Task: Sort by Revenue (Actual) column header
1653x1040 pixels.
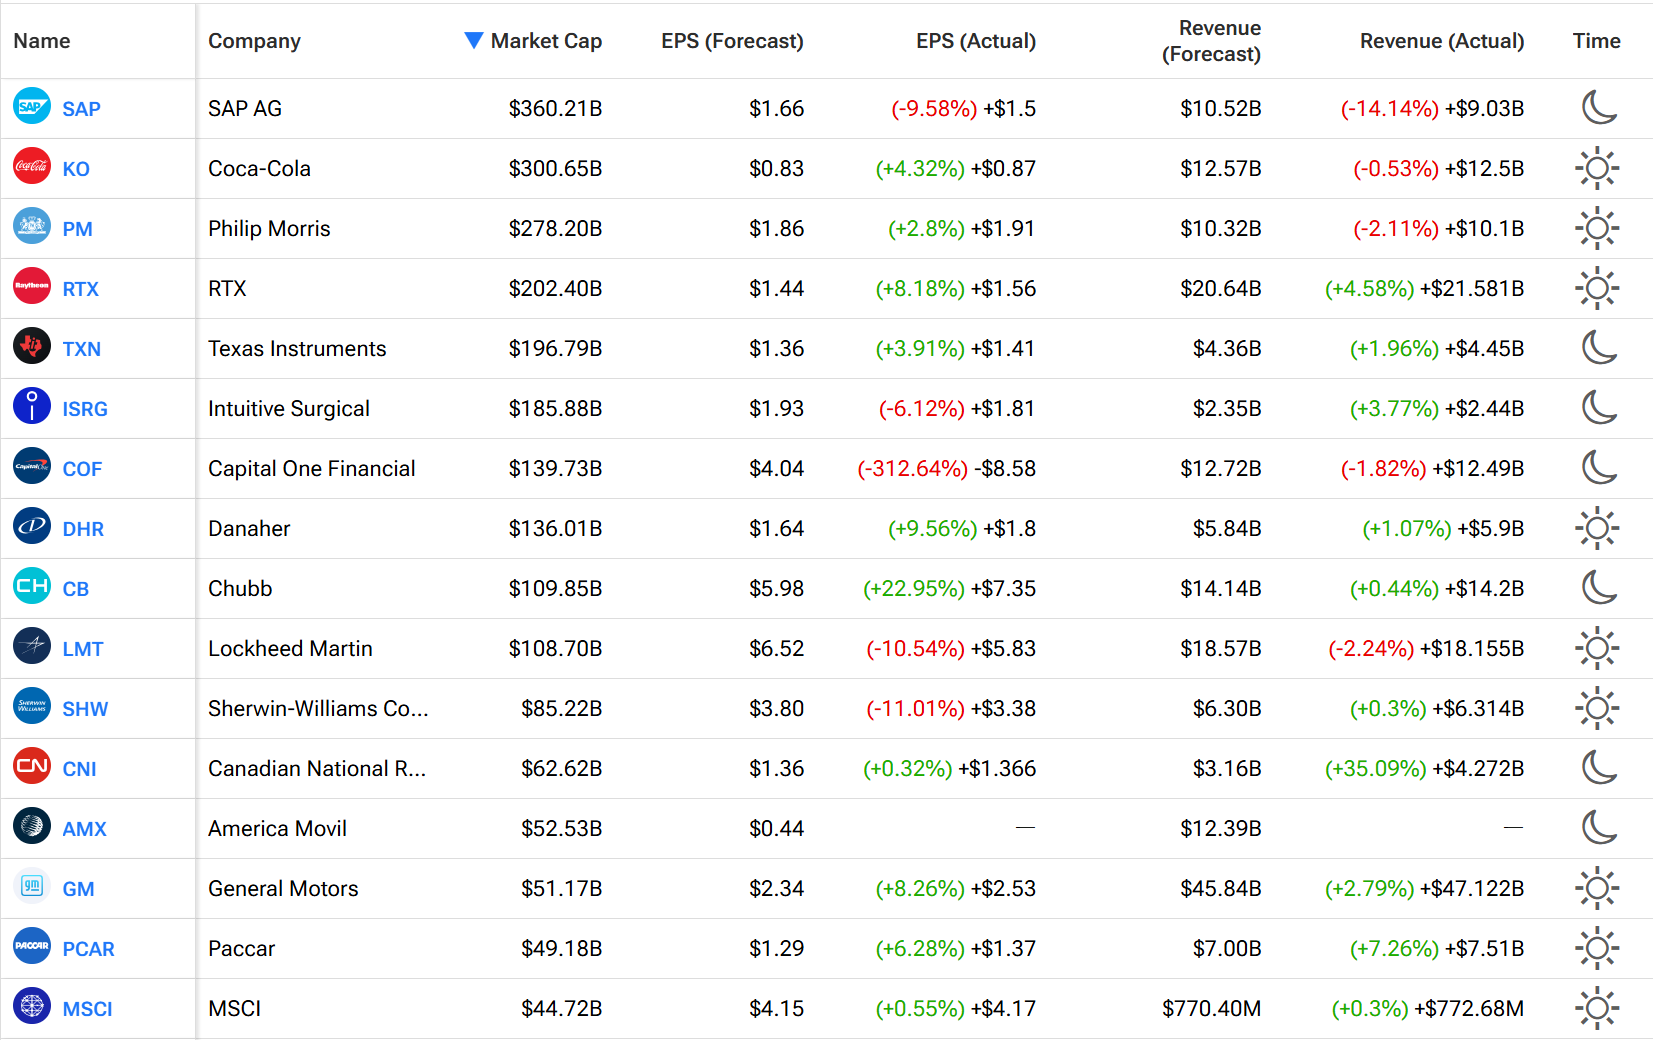Action: [x=1442, y=41]
